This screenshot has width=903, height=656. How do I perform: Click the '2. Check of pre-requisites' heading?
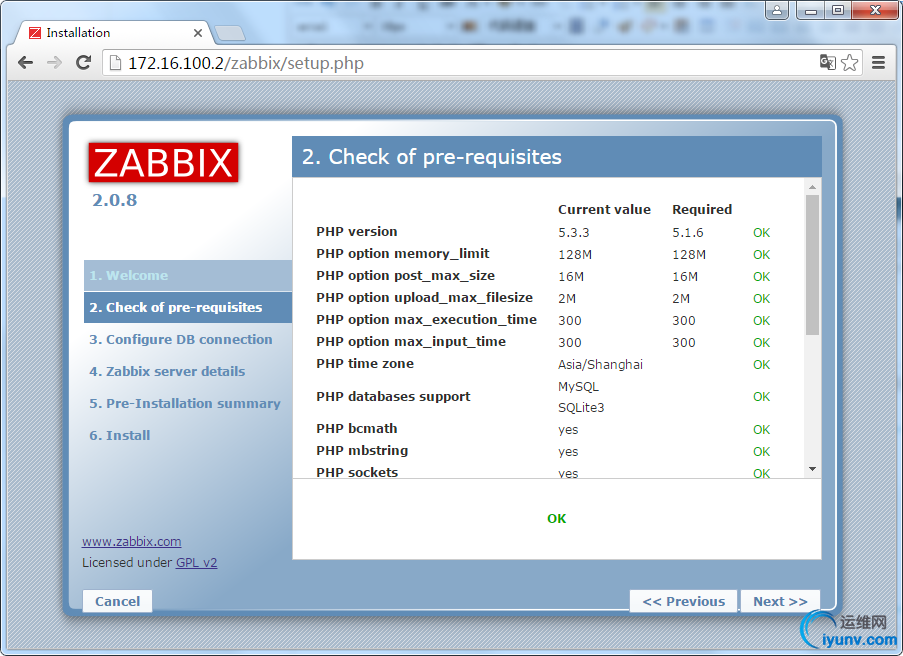point(432,157)
